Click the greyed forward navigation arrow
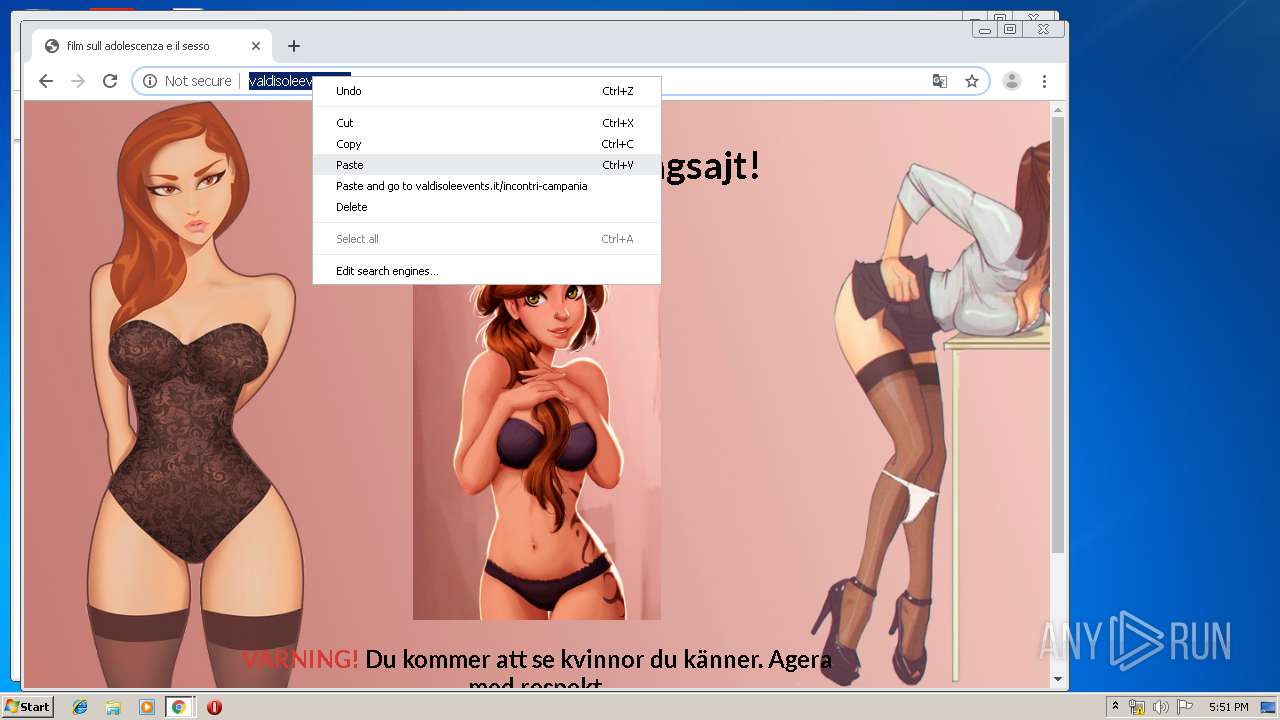This screenshot has width=1280, height=720. pos(78,81)
